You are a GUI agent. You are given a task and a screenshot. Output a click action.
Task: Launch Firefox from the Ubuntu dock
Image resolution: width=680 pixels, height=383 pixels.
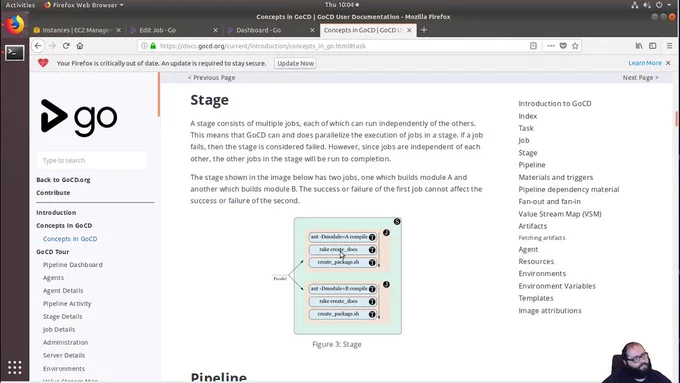(x=15, y=24)
